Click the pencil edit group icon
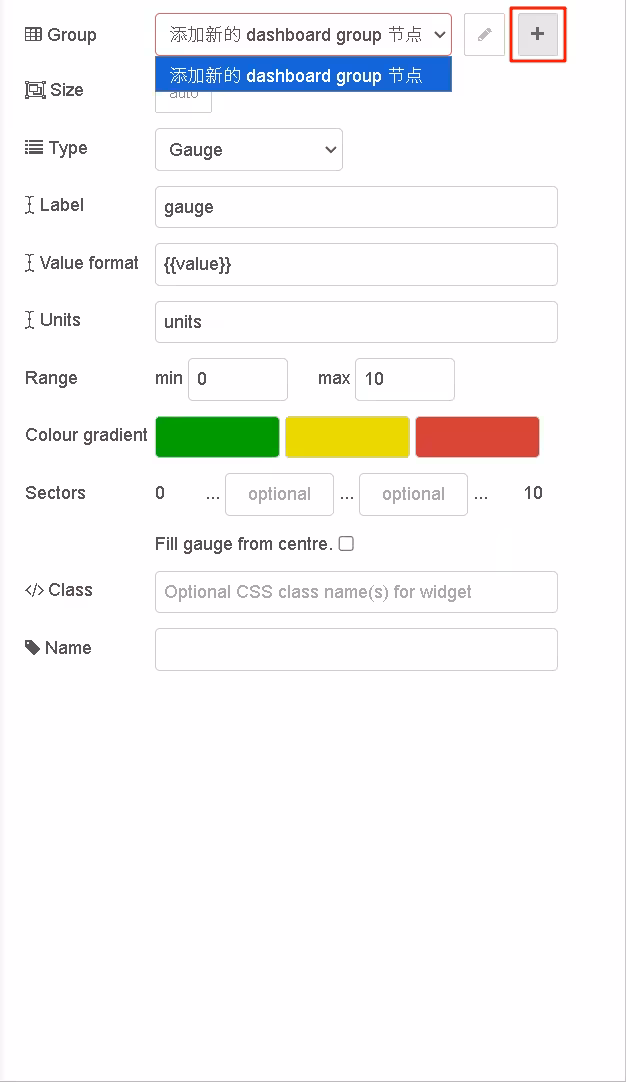The width and height of the screenshot is (626, 1082). [485, 34]
